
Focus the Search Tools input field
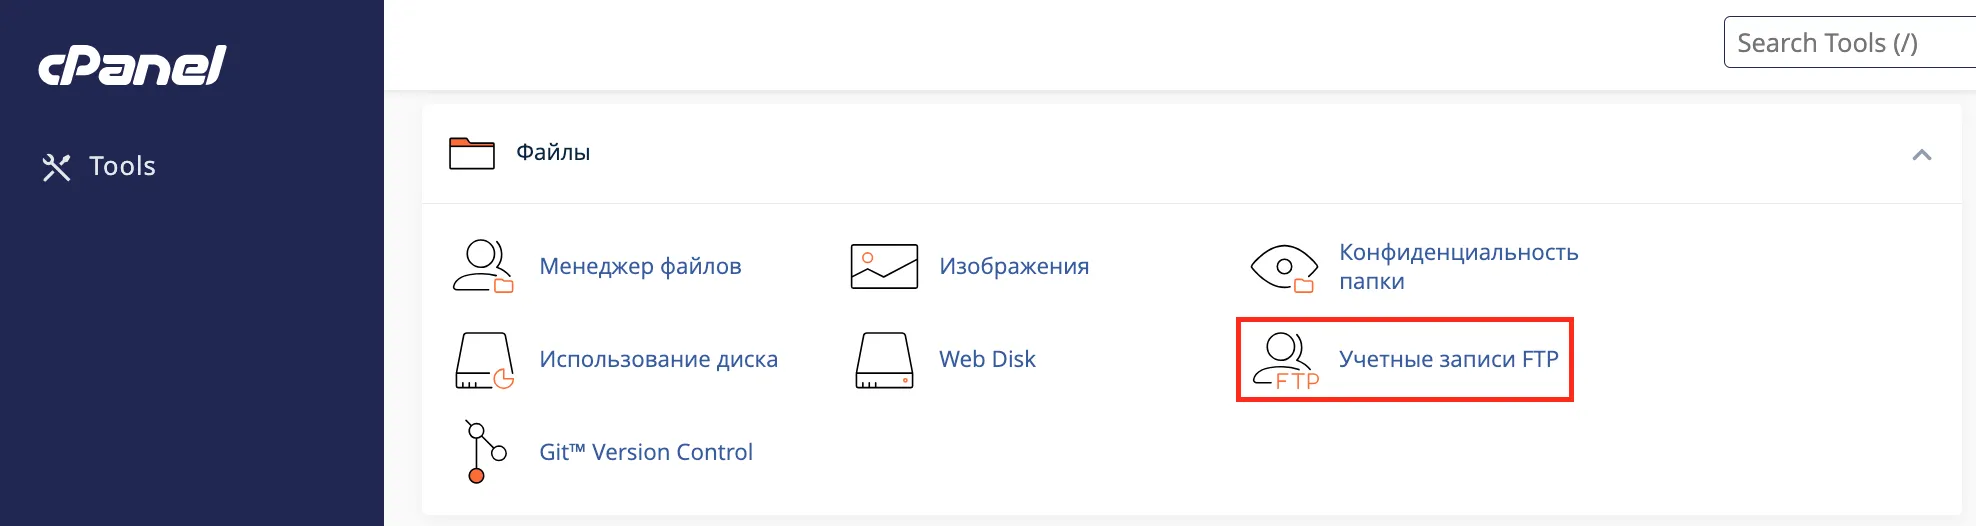click(1850, 43)
